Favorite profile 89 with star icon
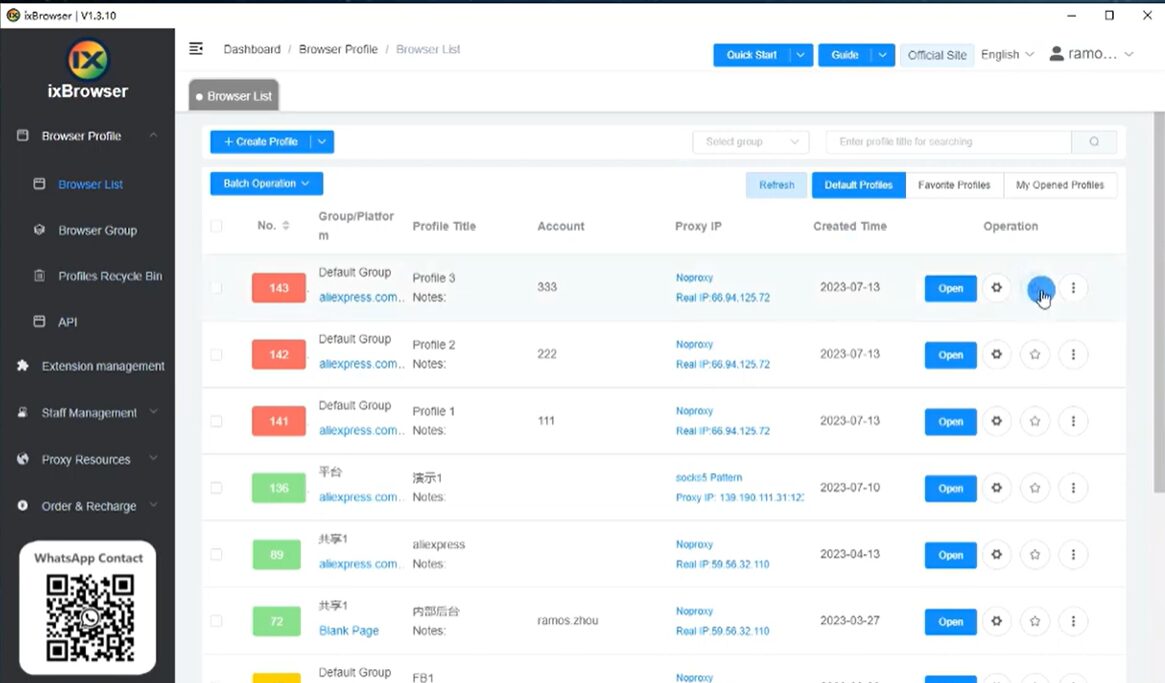This screenshot has height=683, width=1165. pos(1035,554)
